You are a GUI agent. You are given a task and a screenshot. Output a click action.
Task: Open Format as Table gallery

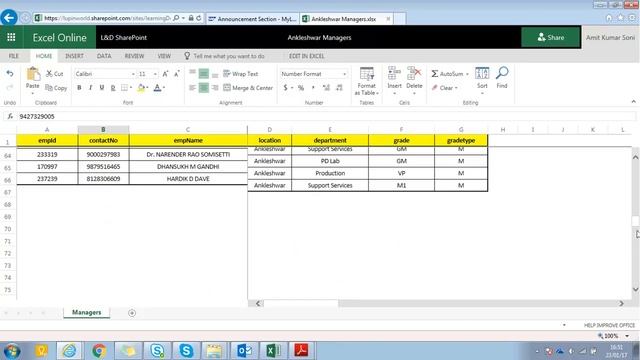367,81
